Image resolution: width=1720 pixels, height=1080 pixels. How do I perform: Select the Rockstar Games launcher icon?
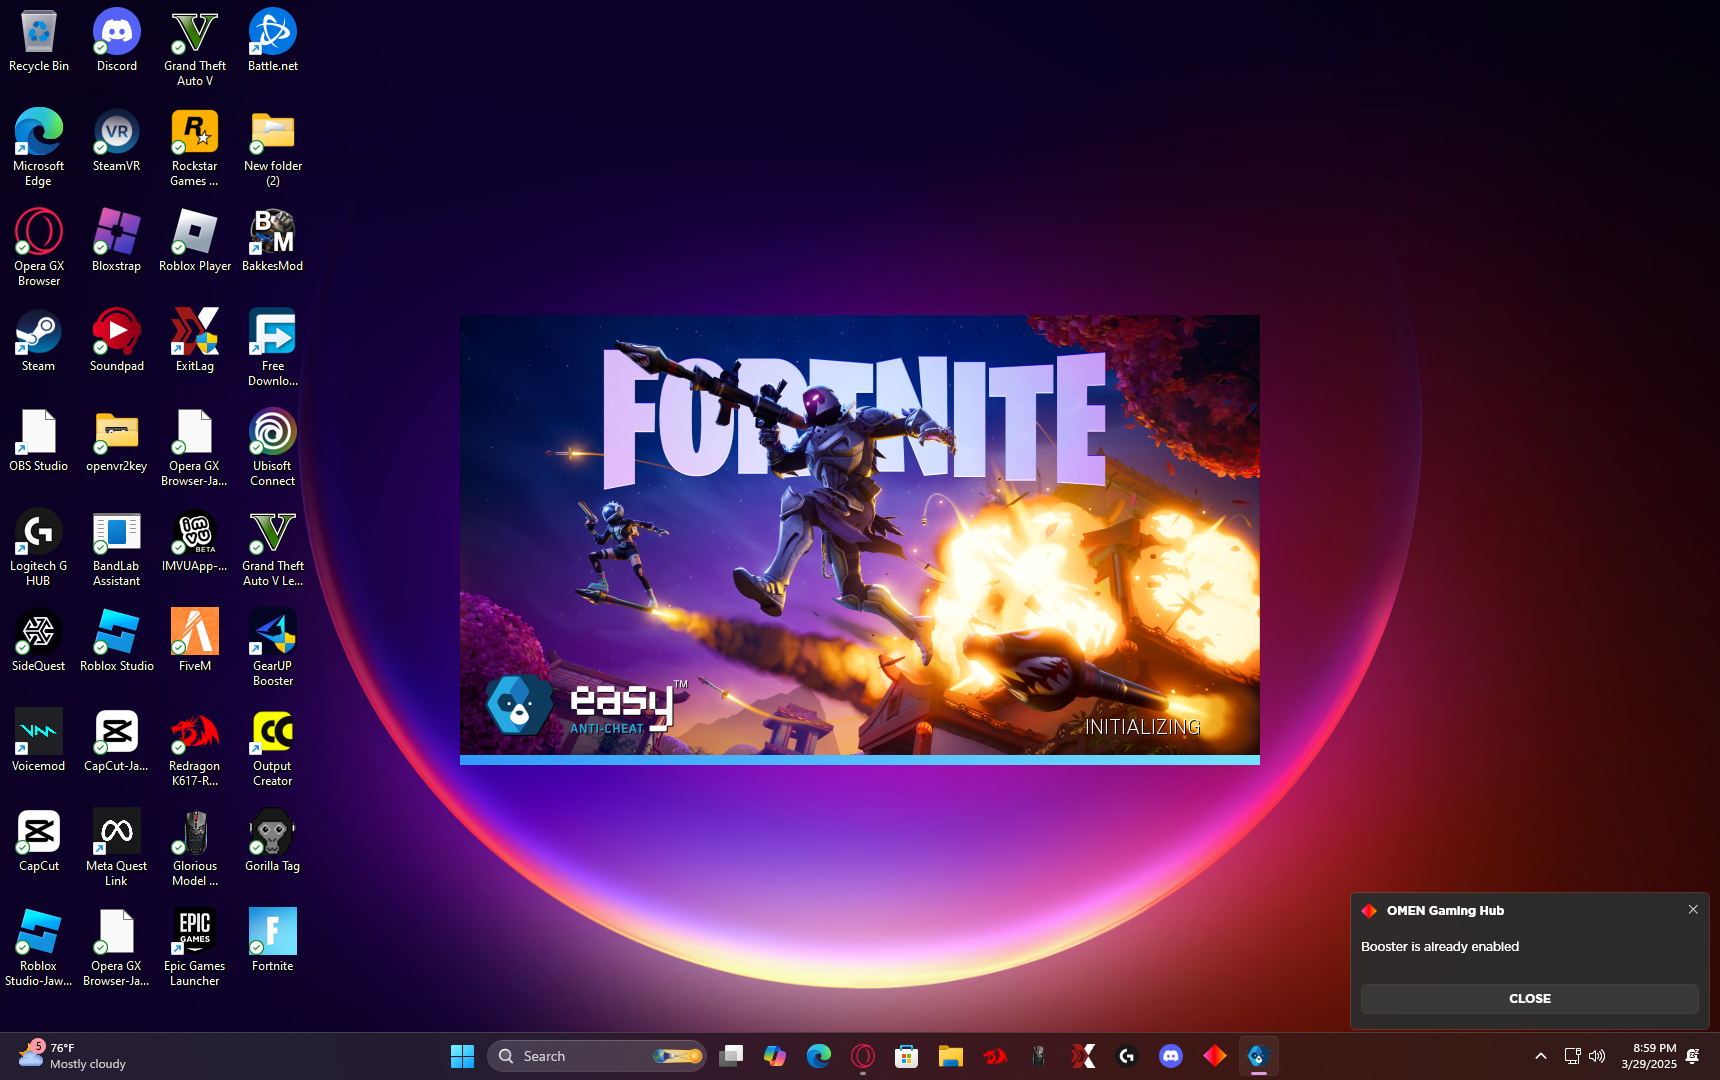pyautogui.click(x=195, y=148)
